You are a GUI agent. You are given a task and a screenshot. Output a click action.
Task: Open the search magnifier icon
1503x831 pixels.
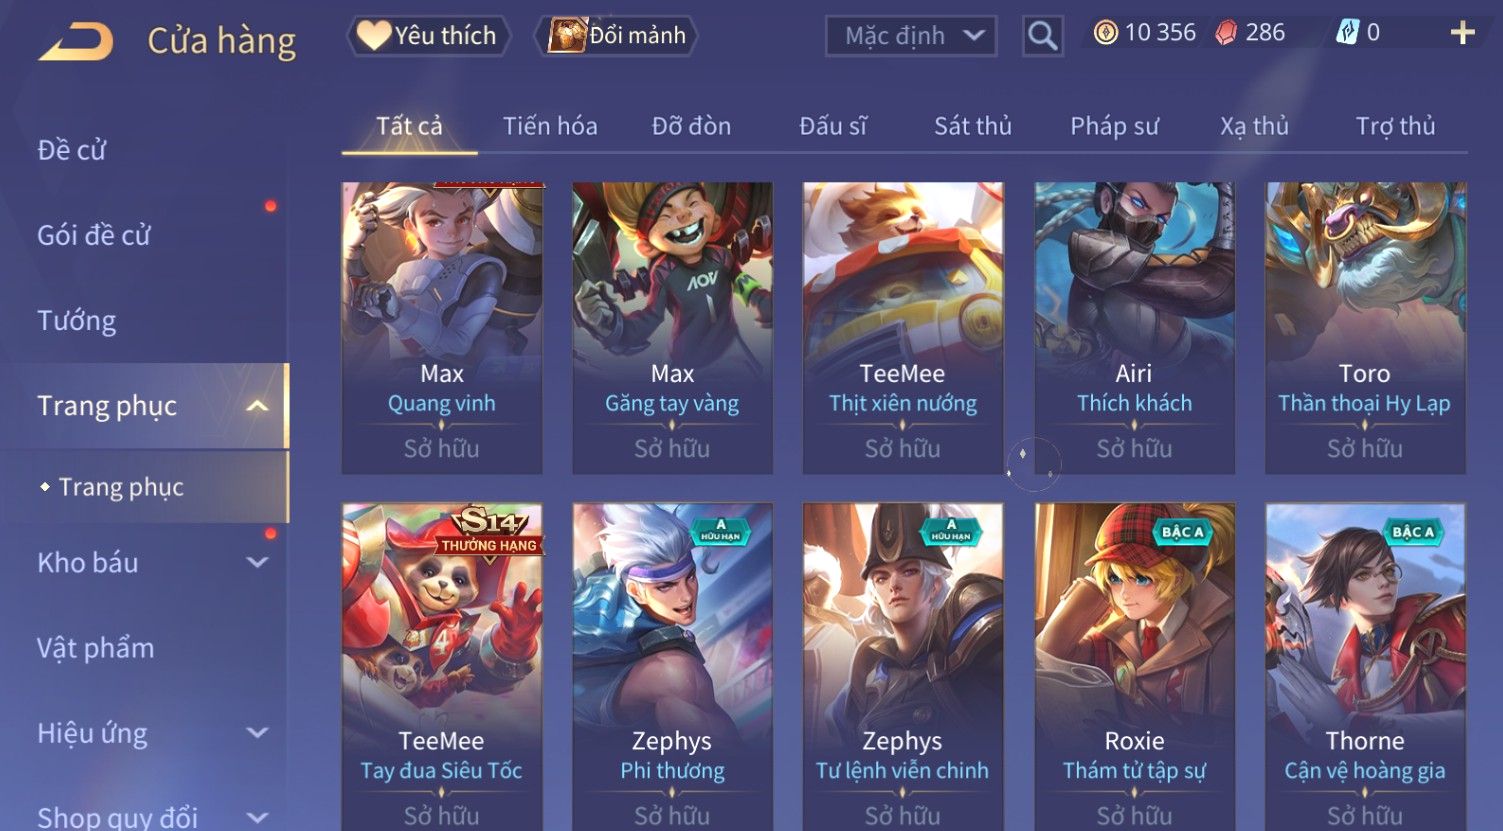coord(1042,36)
